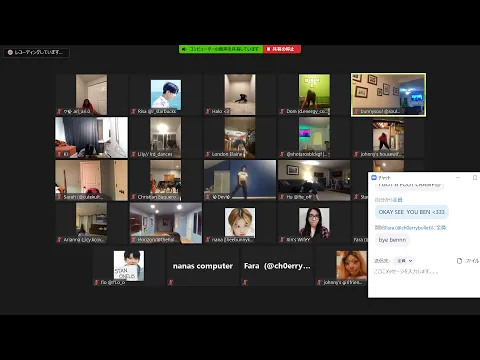Screen dimensions: 480x360
Task: Select Halo <3 video tile
Action: [240, 95]
